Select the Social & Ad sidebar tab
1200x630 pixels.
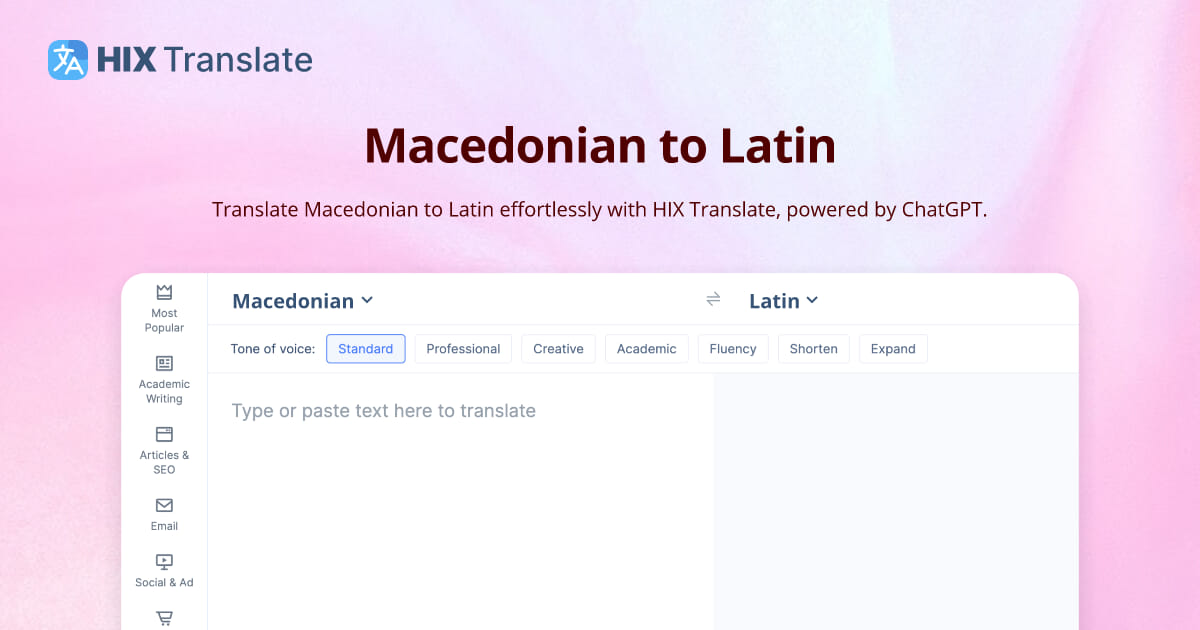coord(163,570)
